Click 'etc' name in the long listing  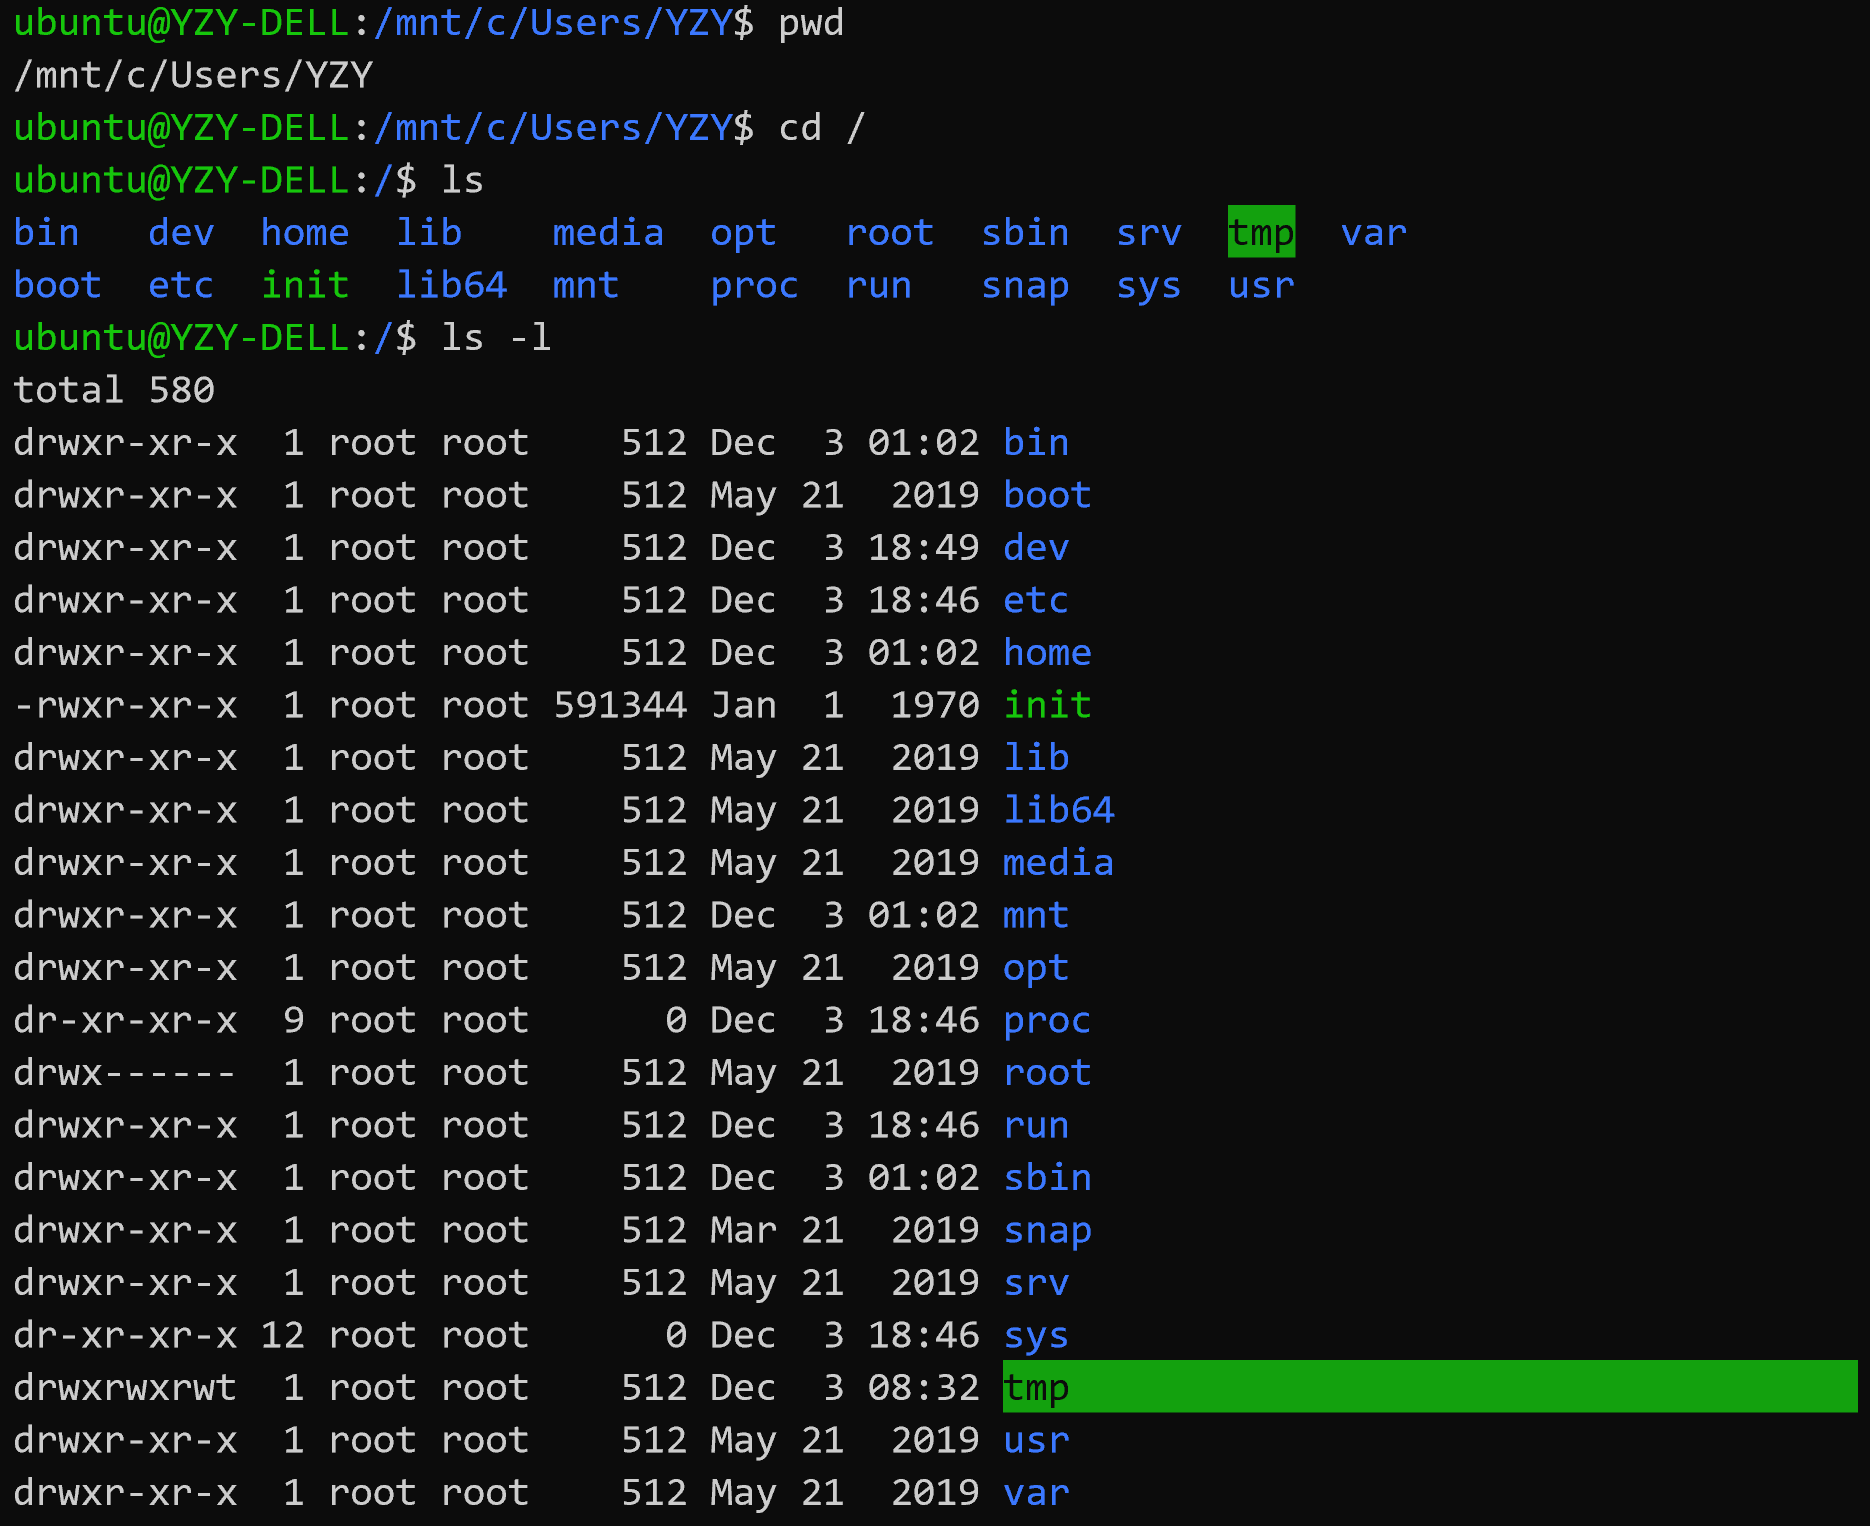click(1036, 601)
